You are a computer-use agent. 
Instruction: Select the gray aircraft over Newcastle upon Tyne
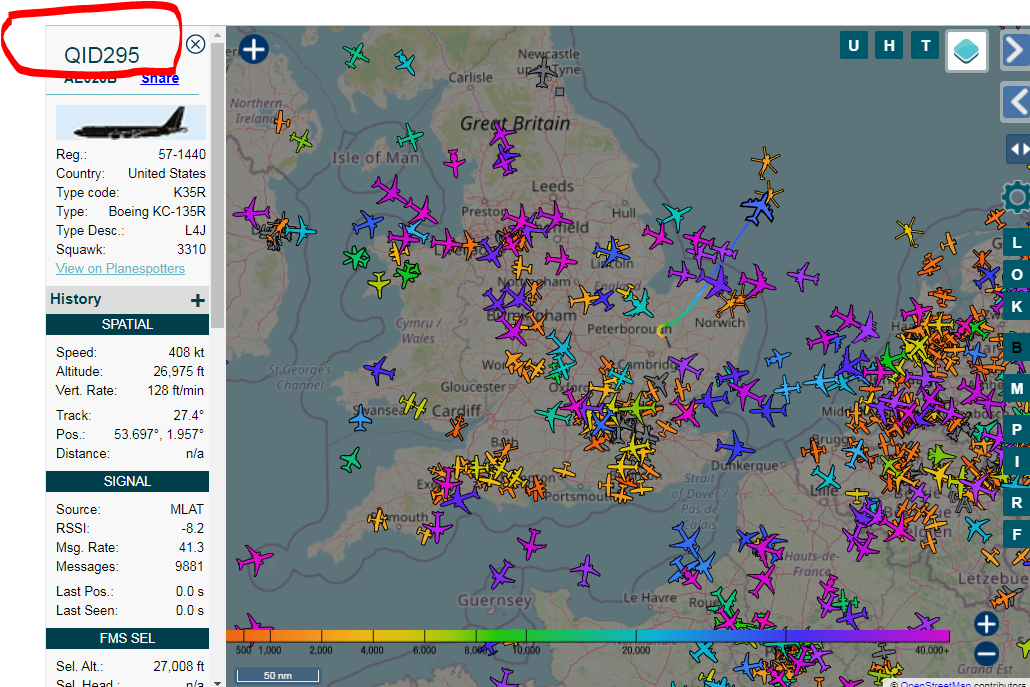point(543,72)
